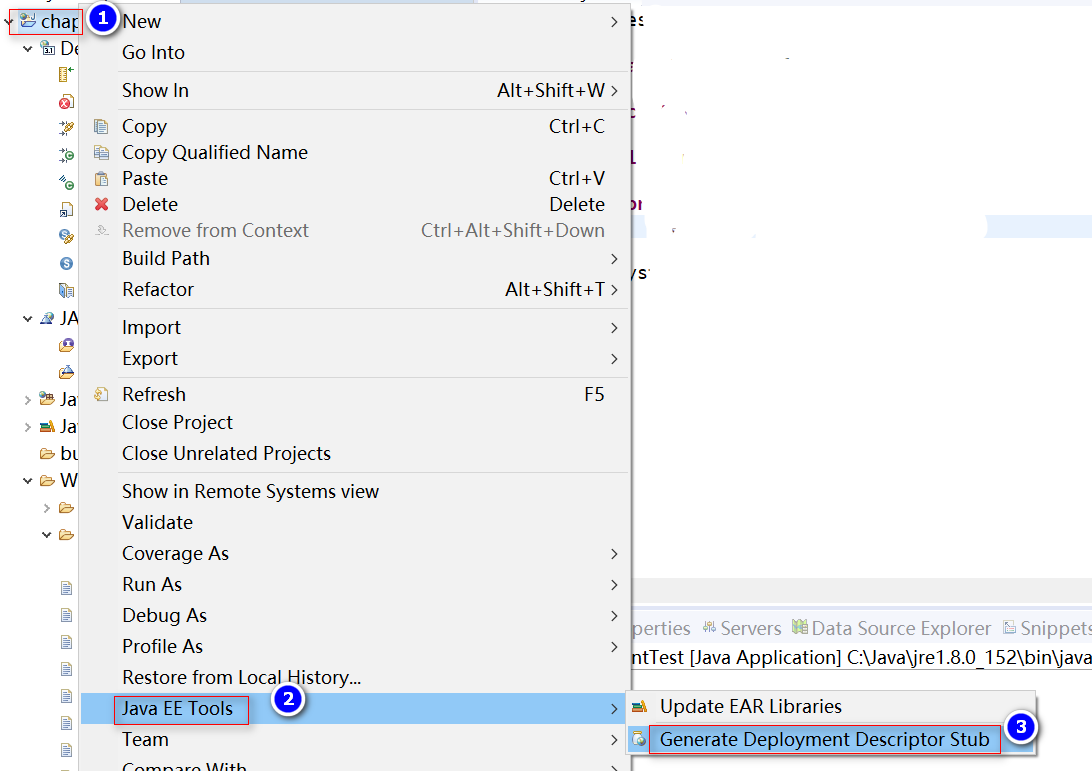Image resolution: width=1092 pixels, height=771 pixels.
Task: Select the ruler icon with green arrow
Action: [x=66, y=74]
